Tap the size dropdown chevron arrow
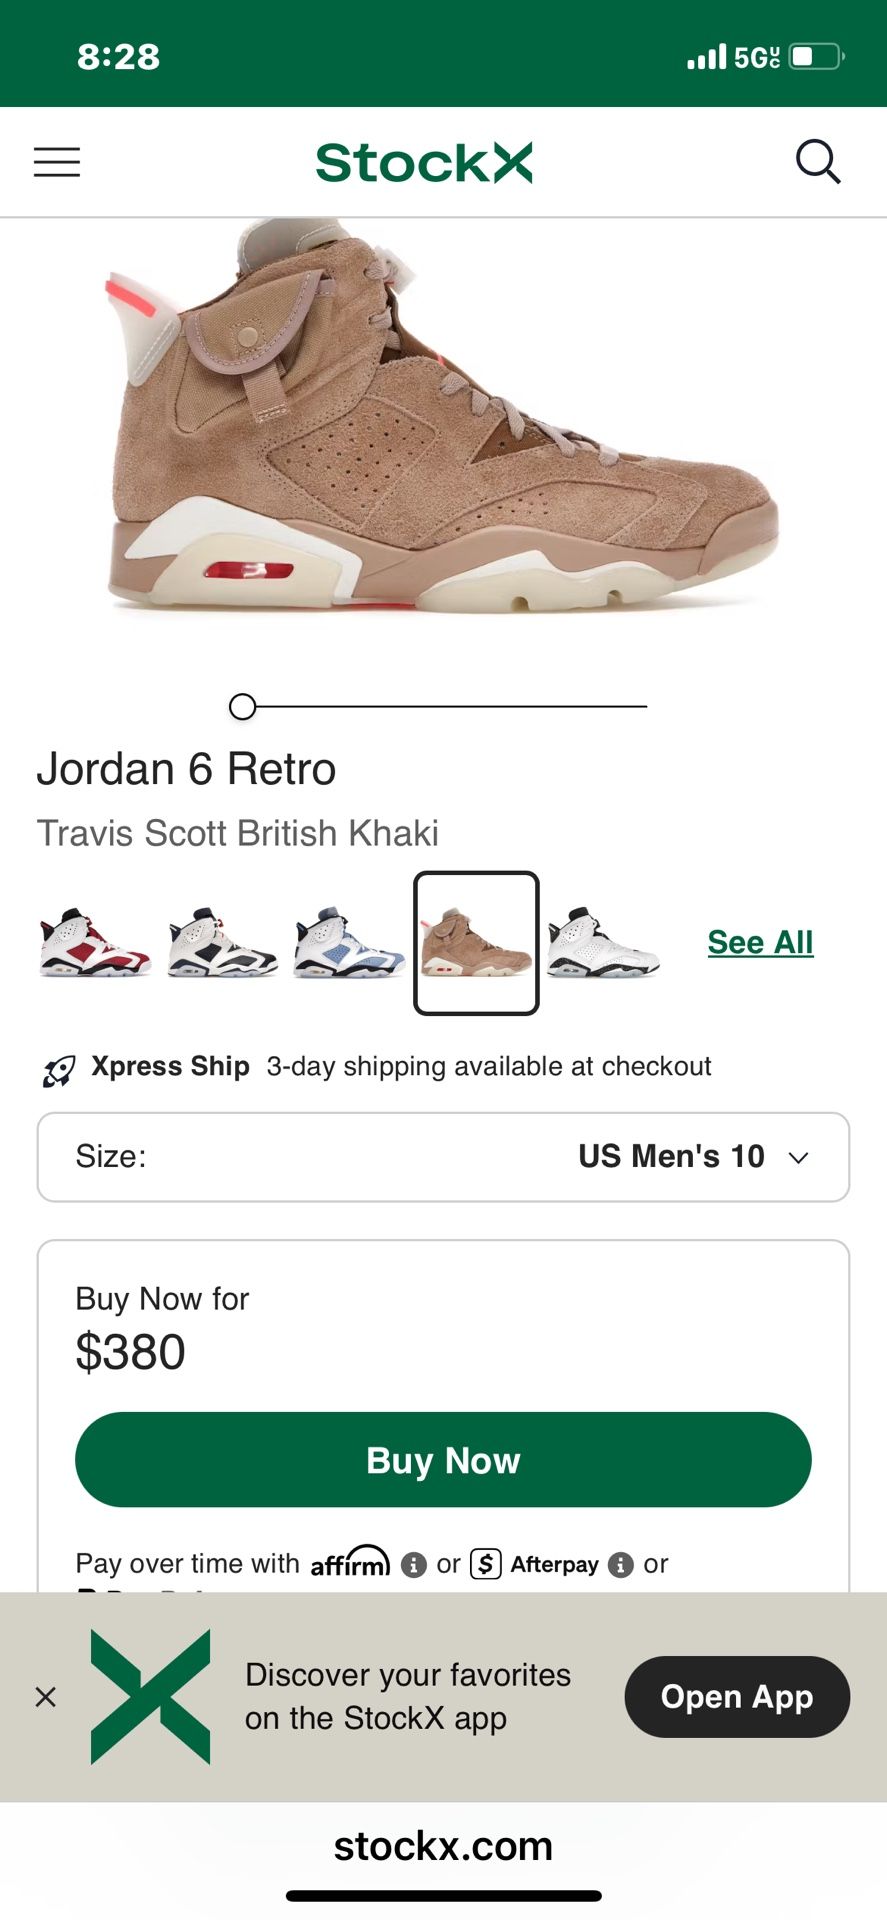Screen dimensions: 887x1920 click(x=798, y=1158)
